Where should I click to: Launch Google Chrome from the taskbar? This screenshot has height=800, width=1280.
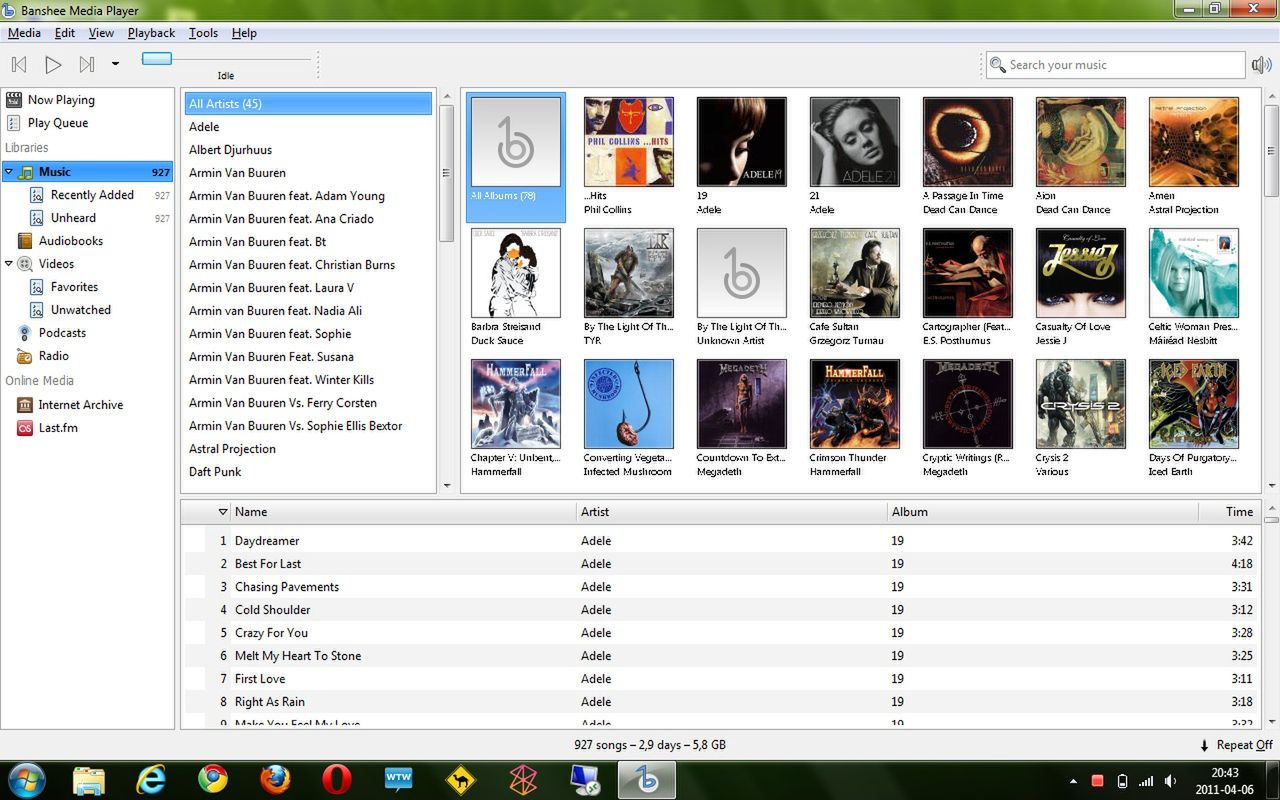pos(212,780)
